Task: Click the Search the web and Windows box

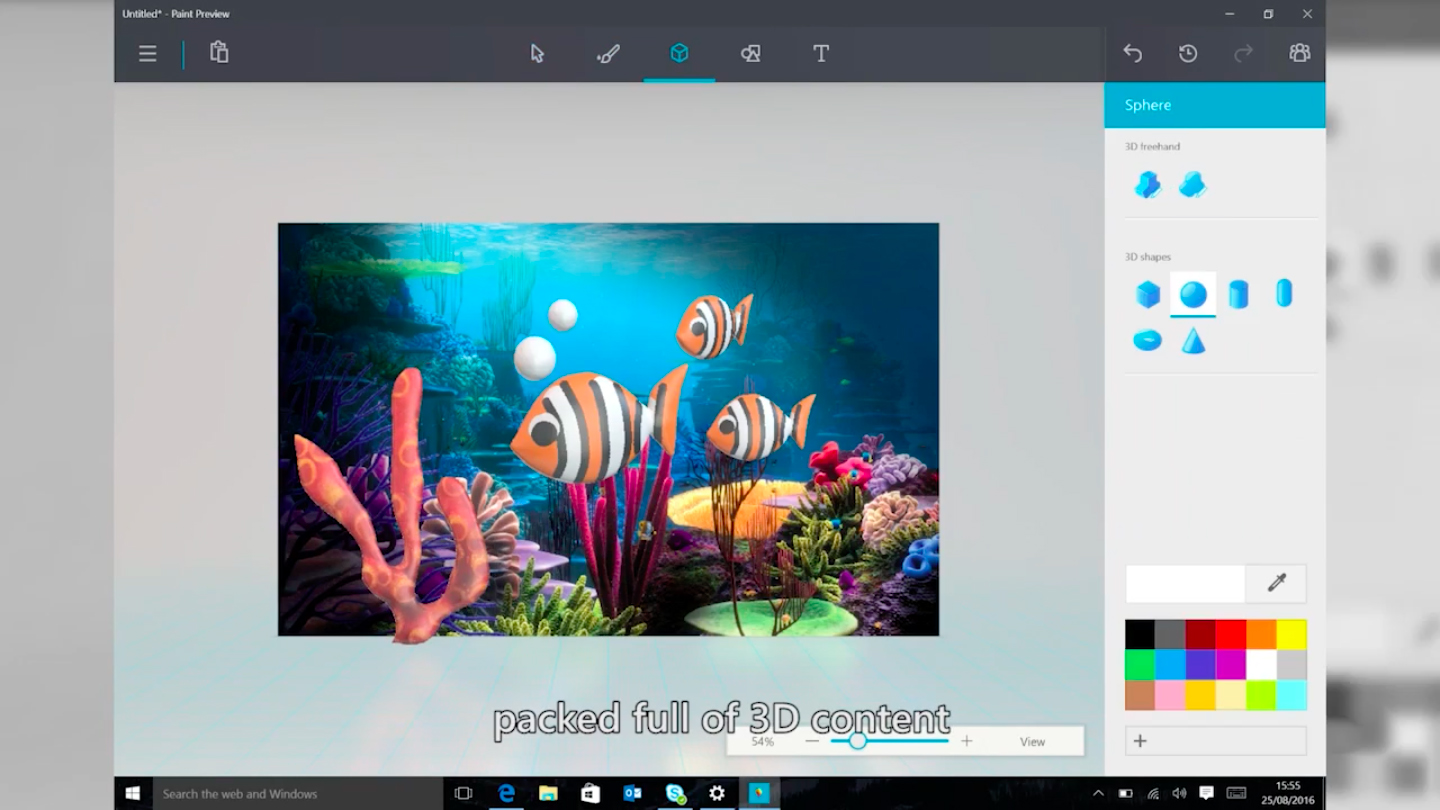Action: tap(296, 793)
